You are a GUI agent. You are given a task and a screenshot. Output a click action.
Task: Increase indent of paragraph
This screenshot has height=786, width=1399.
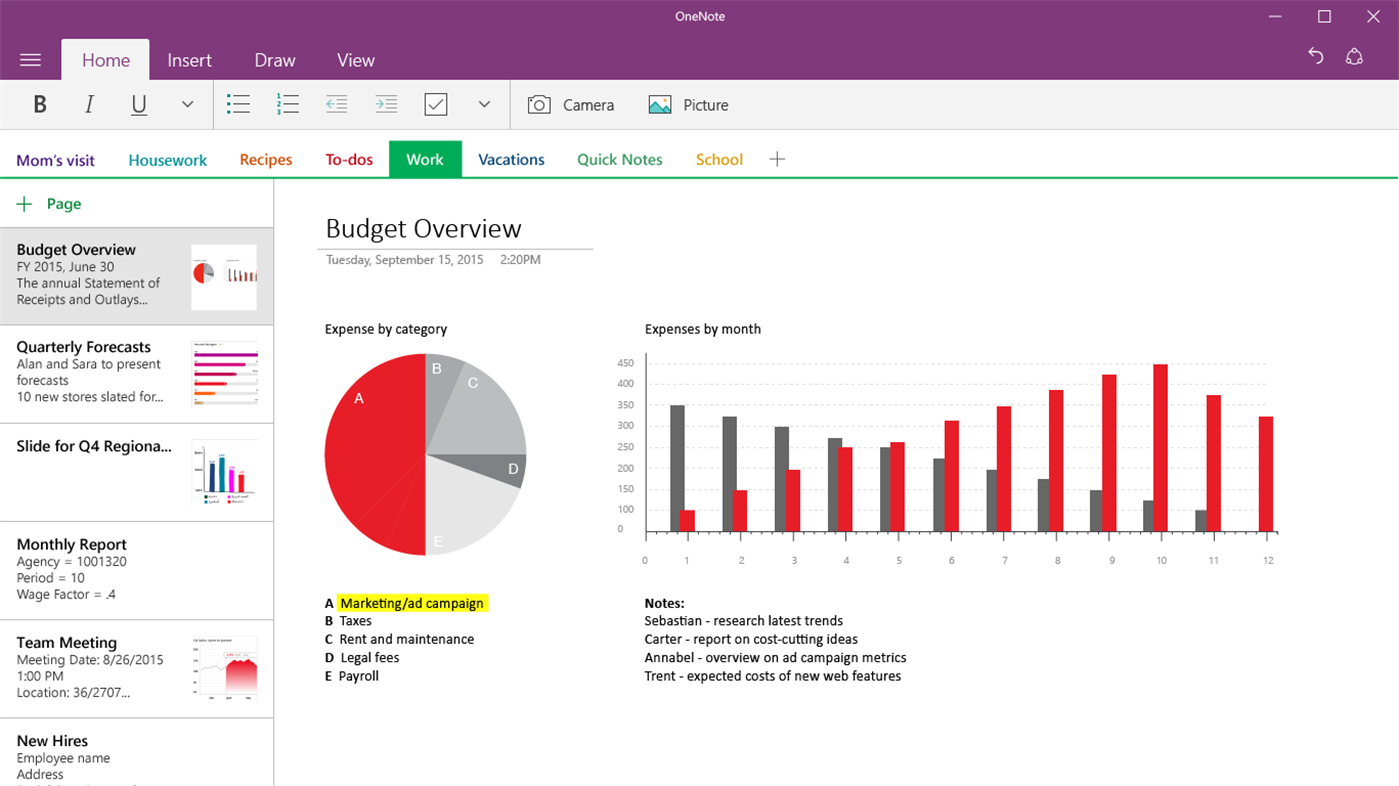click(x=386, y=104)
